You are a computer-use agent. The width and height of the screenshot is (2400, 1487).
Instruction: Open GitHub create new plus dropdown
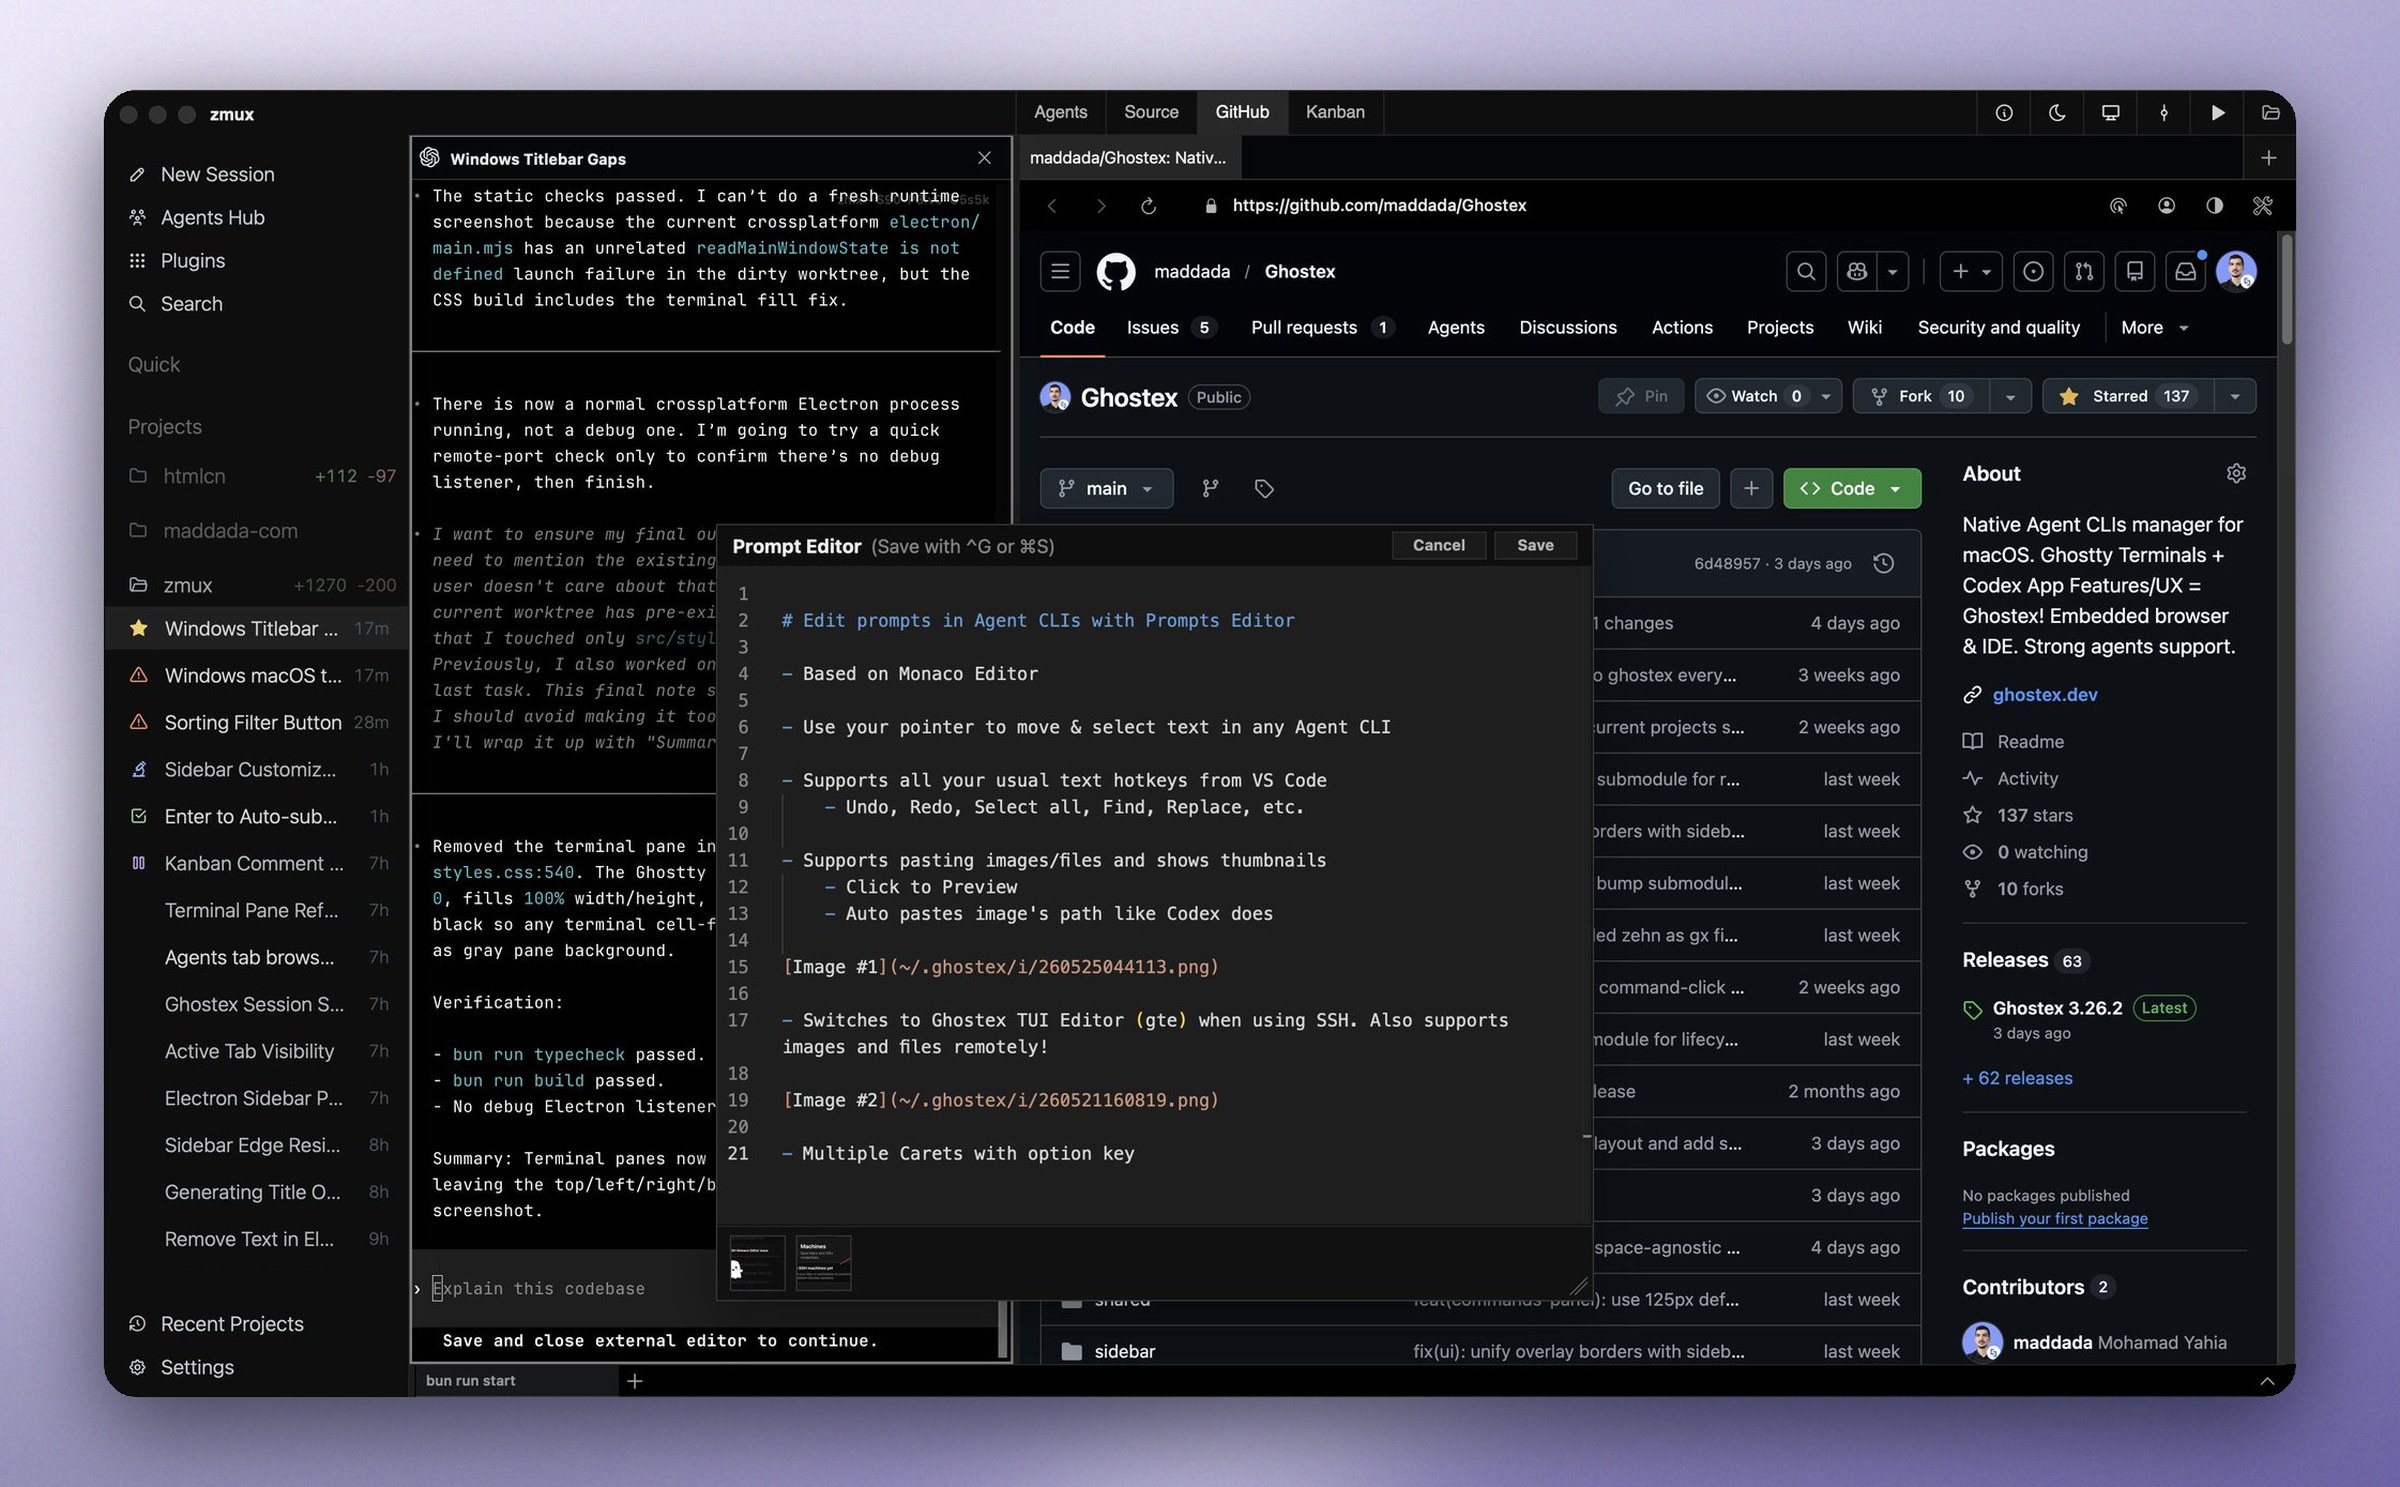click(1971, 271)
